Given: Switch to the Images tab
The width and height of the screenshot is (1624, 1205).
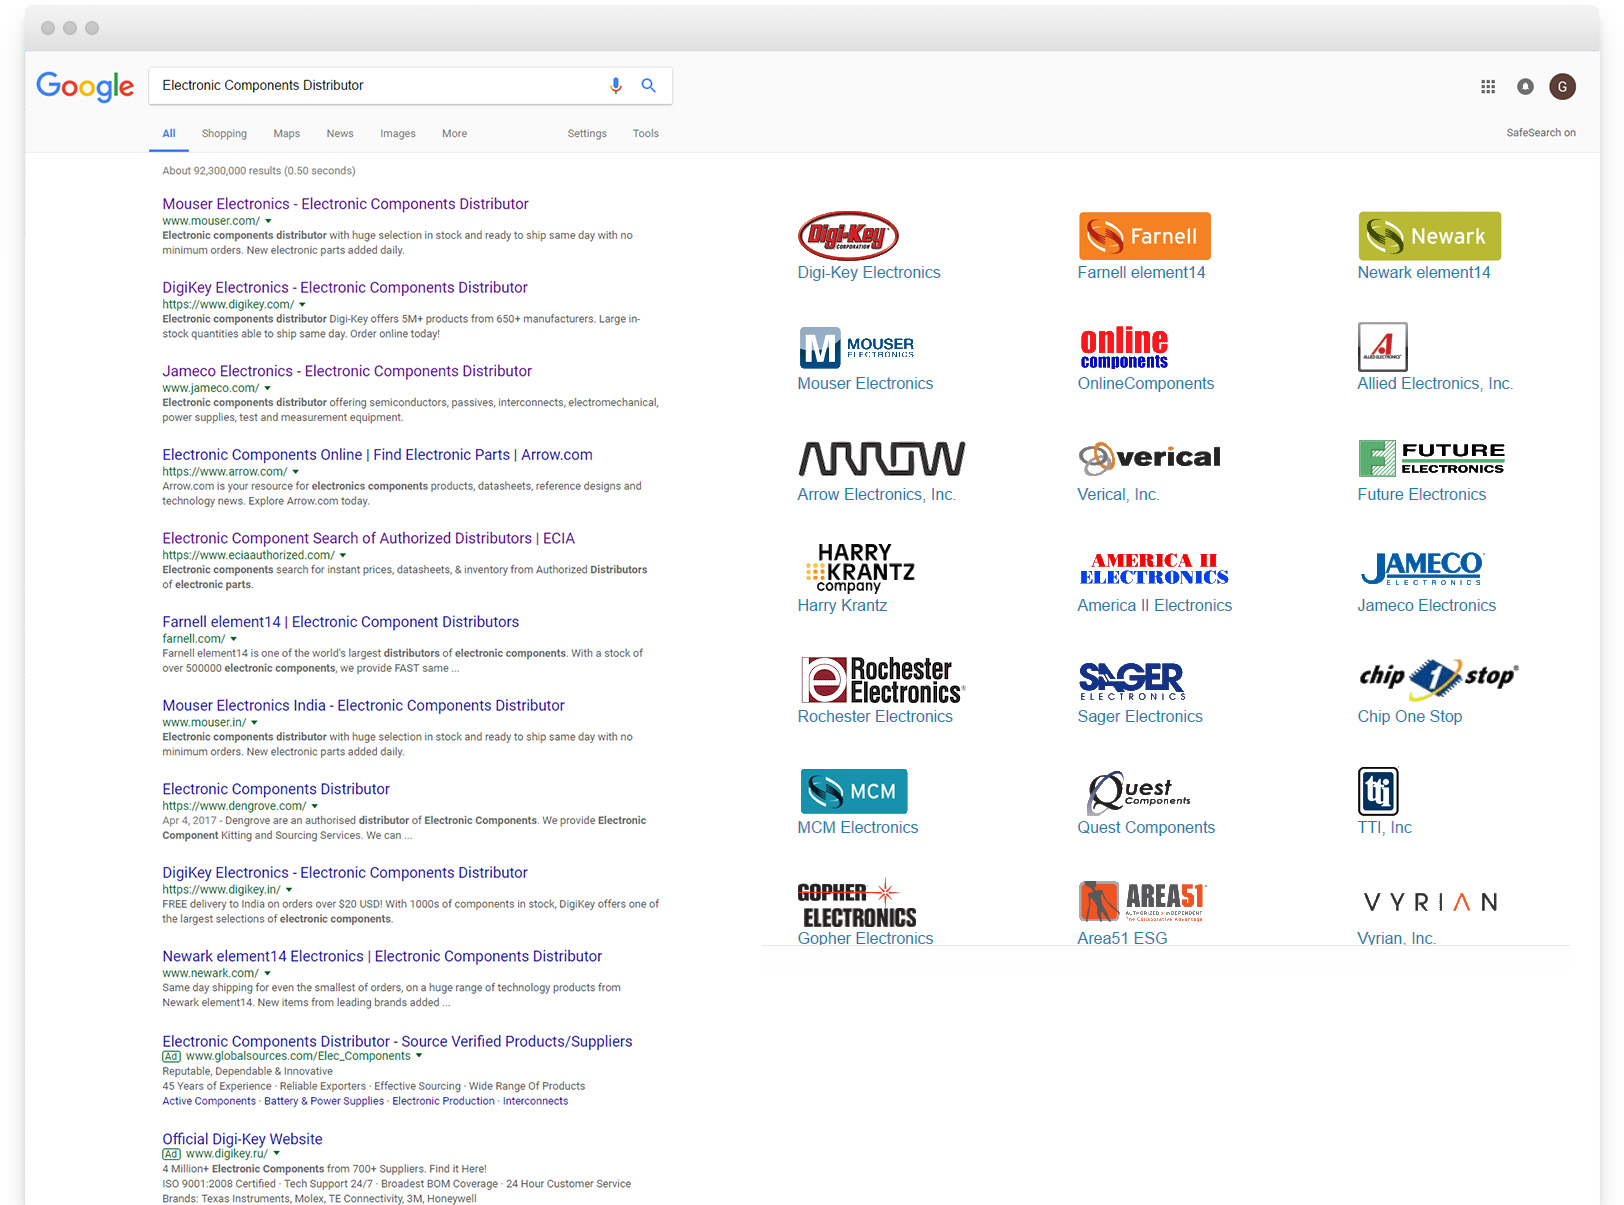Looking at the screenshot, I should tap(397, 133).
